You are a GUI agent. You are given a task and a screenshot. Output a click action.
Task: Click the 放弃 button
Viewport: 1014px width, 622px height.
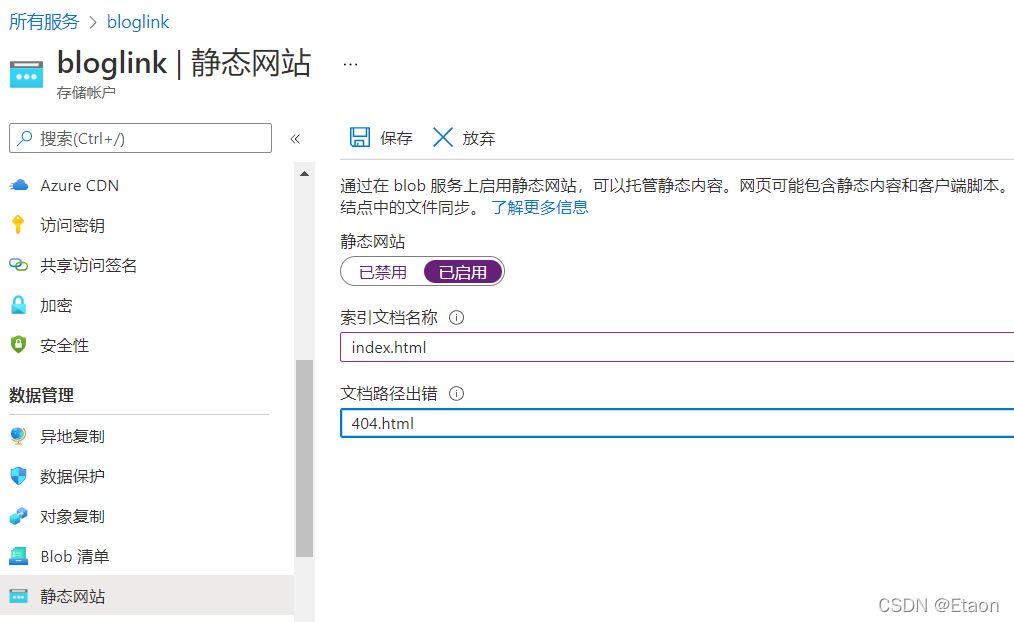point(464,138)
